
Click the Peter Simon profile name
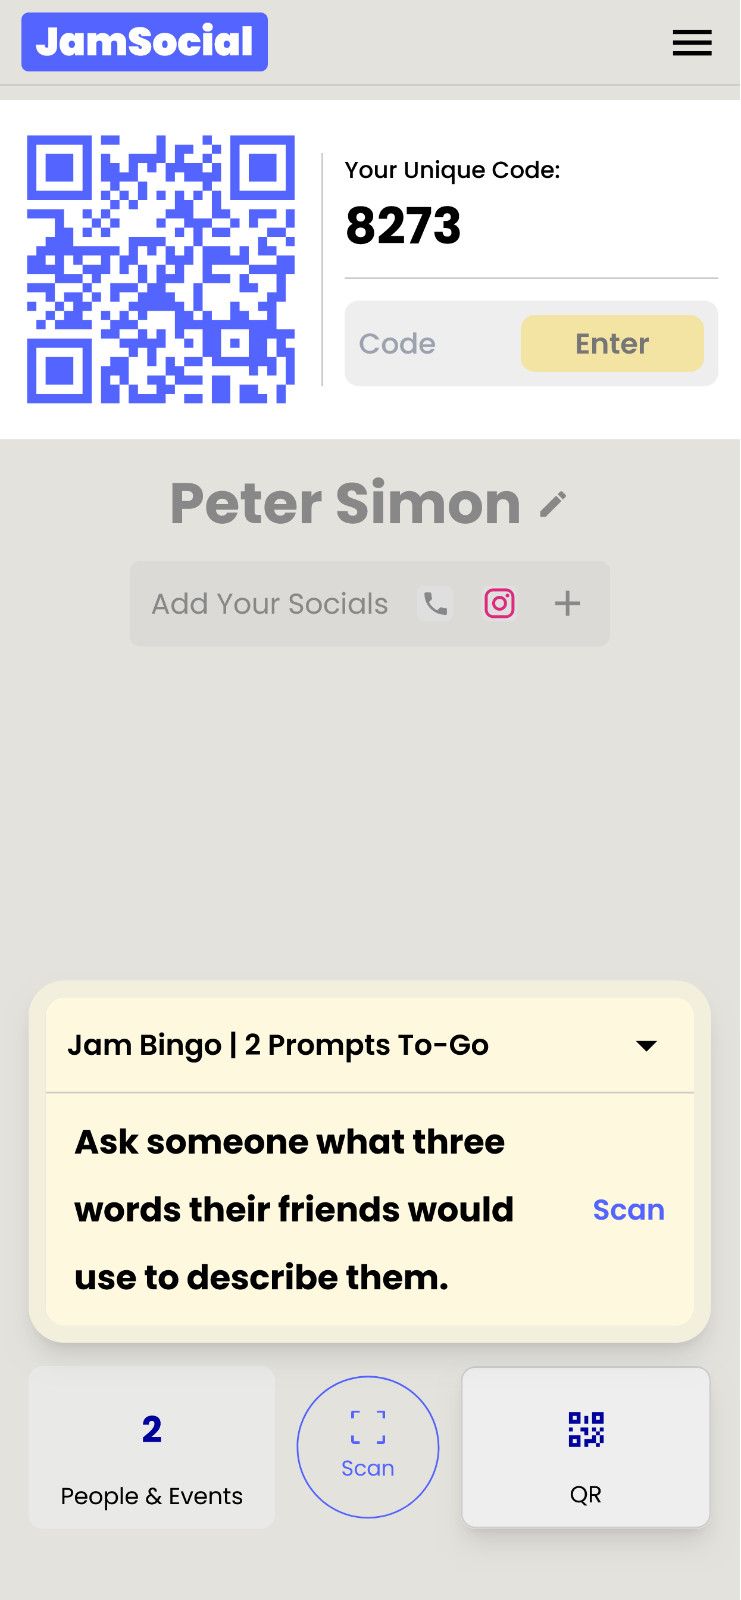(x=345, y=503)
